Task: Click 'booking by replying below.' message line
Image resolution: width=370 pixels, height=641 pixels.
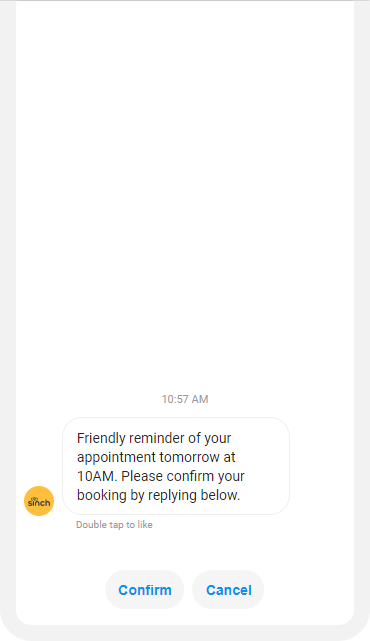Action: pos(159,495)
